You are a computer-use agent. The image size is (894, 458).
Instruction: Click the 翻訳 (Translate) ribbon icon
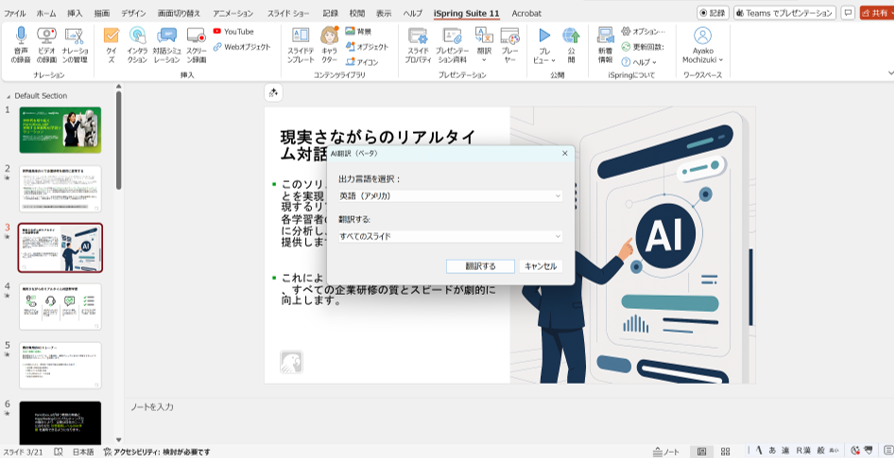coord(484,44)
